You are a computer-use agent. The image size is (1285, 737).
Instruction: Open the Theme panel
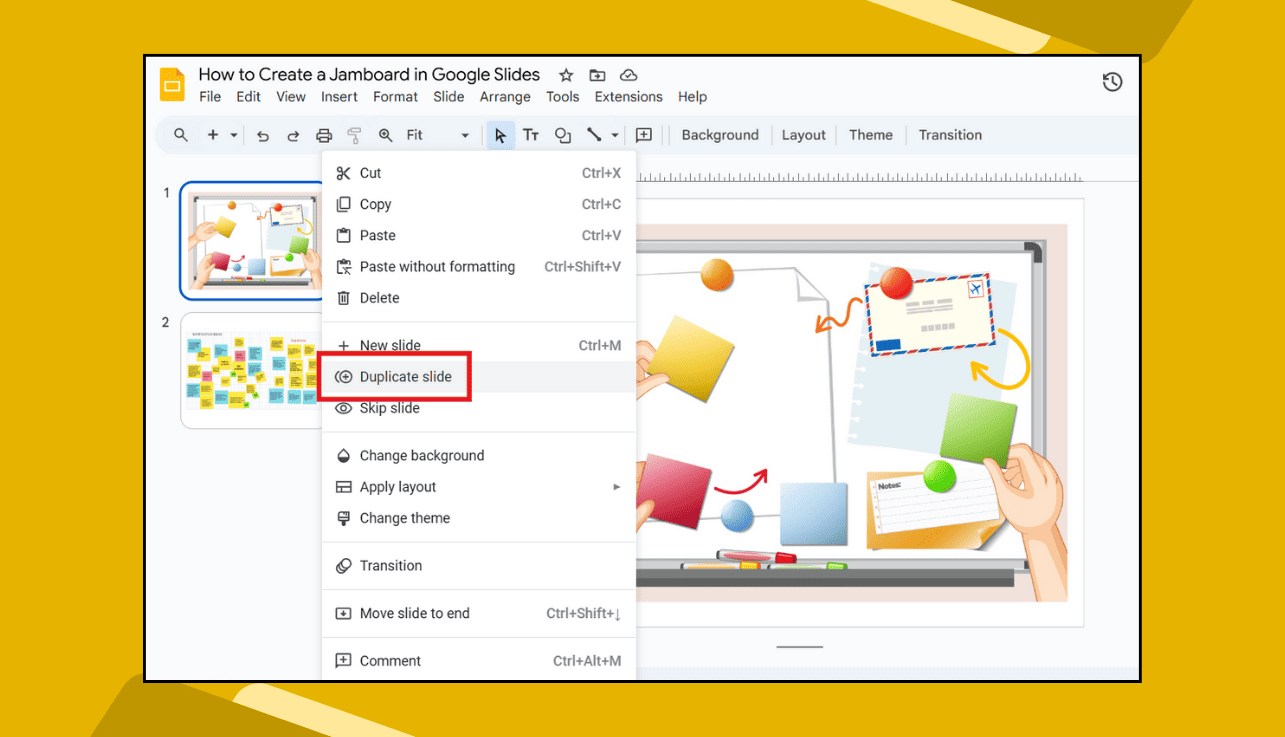tap(870, 135)
